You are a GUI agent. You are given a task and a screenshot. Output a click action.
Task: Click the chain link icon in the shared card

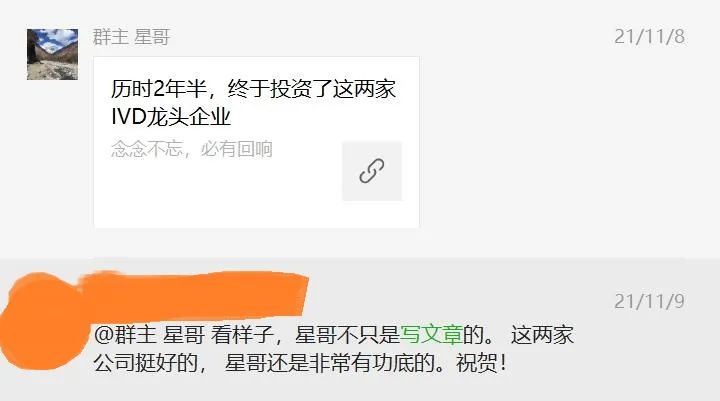(372, 171)
